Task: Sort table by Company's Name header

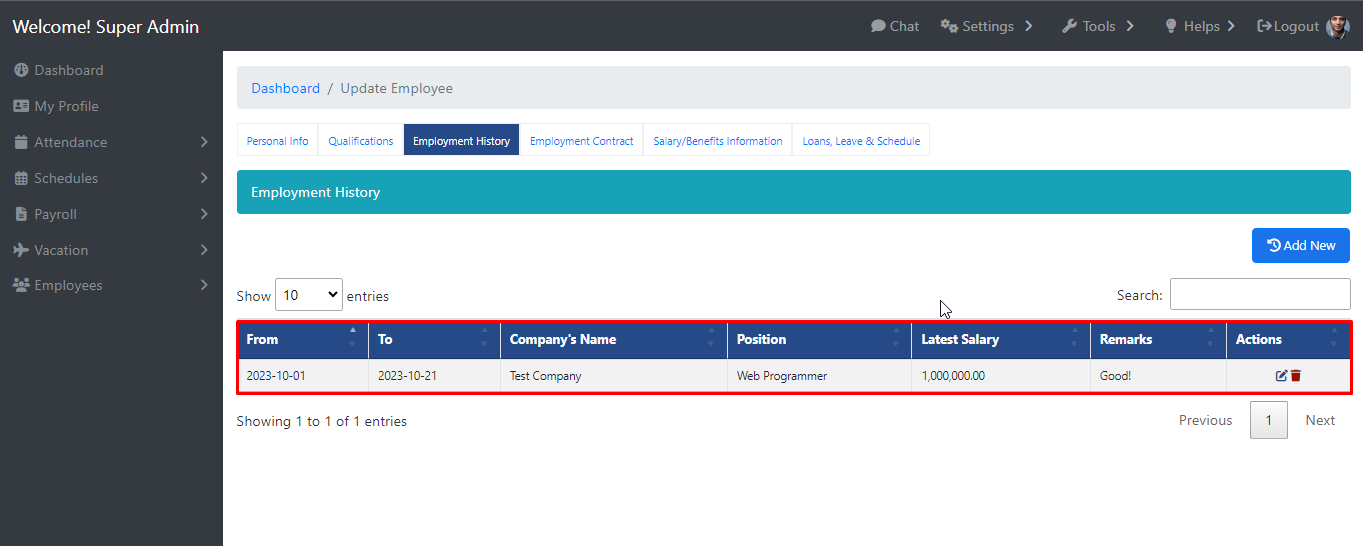Action: click(x=614, y=340)
